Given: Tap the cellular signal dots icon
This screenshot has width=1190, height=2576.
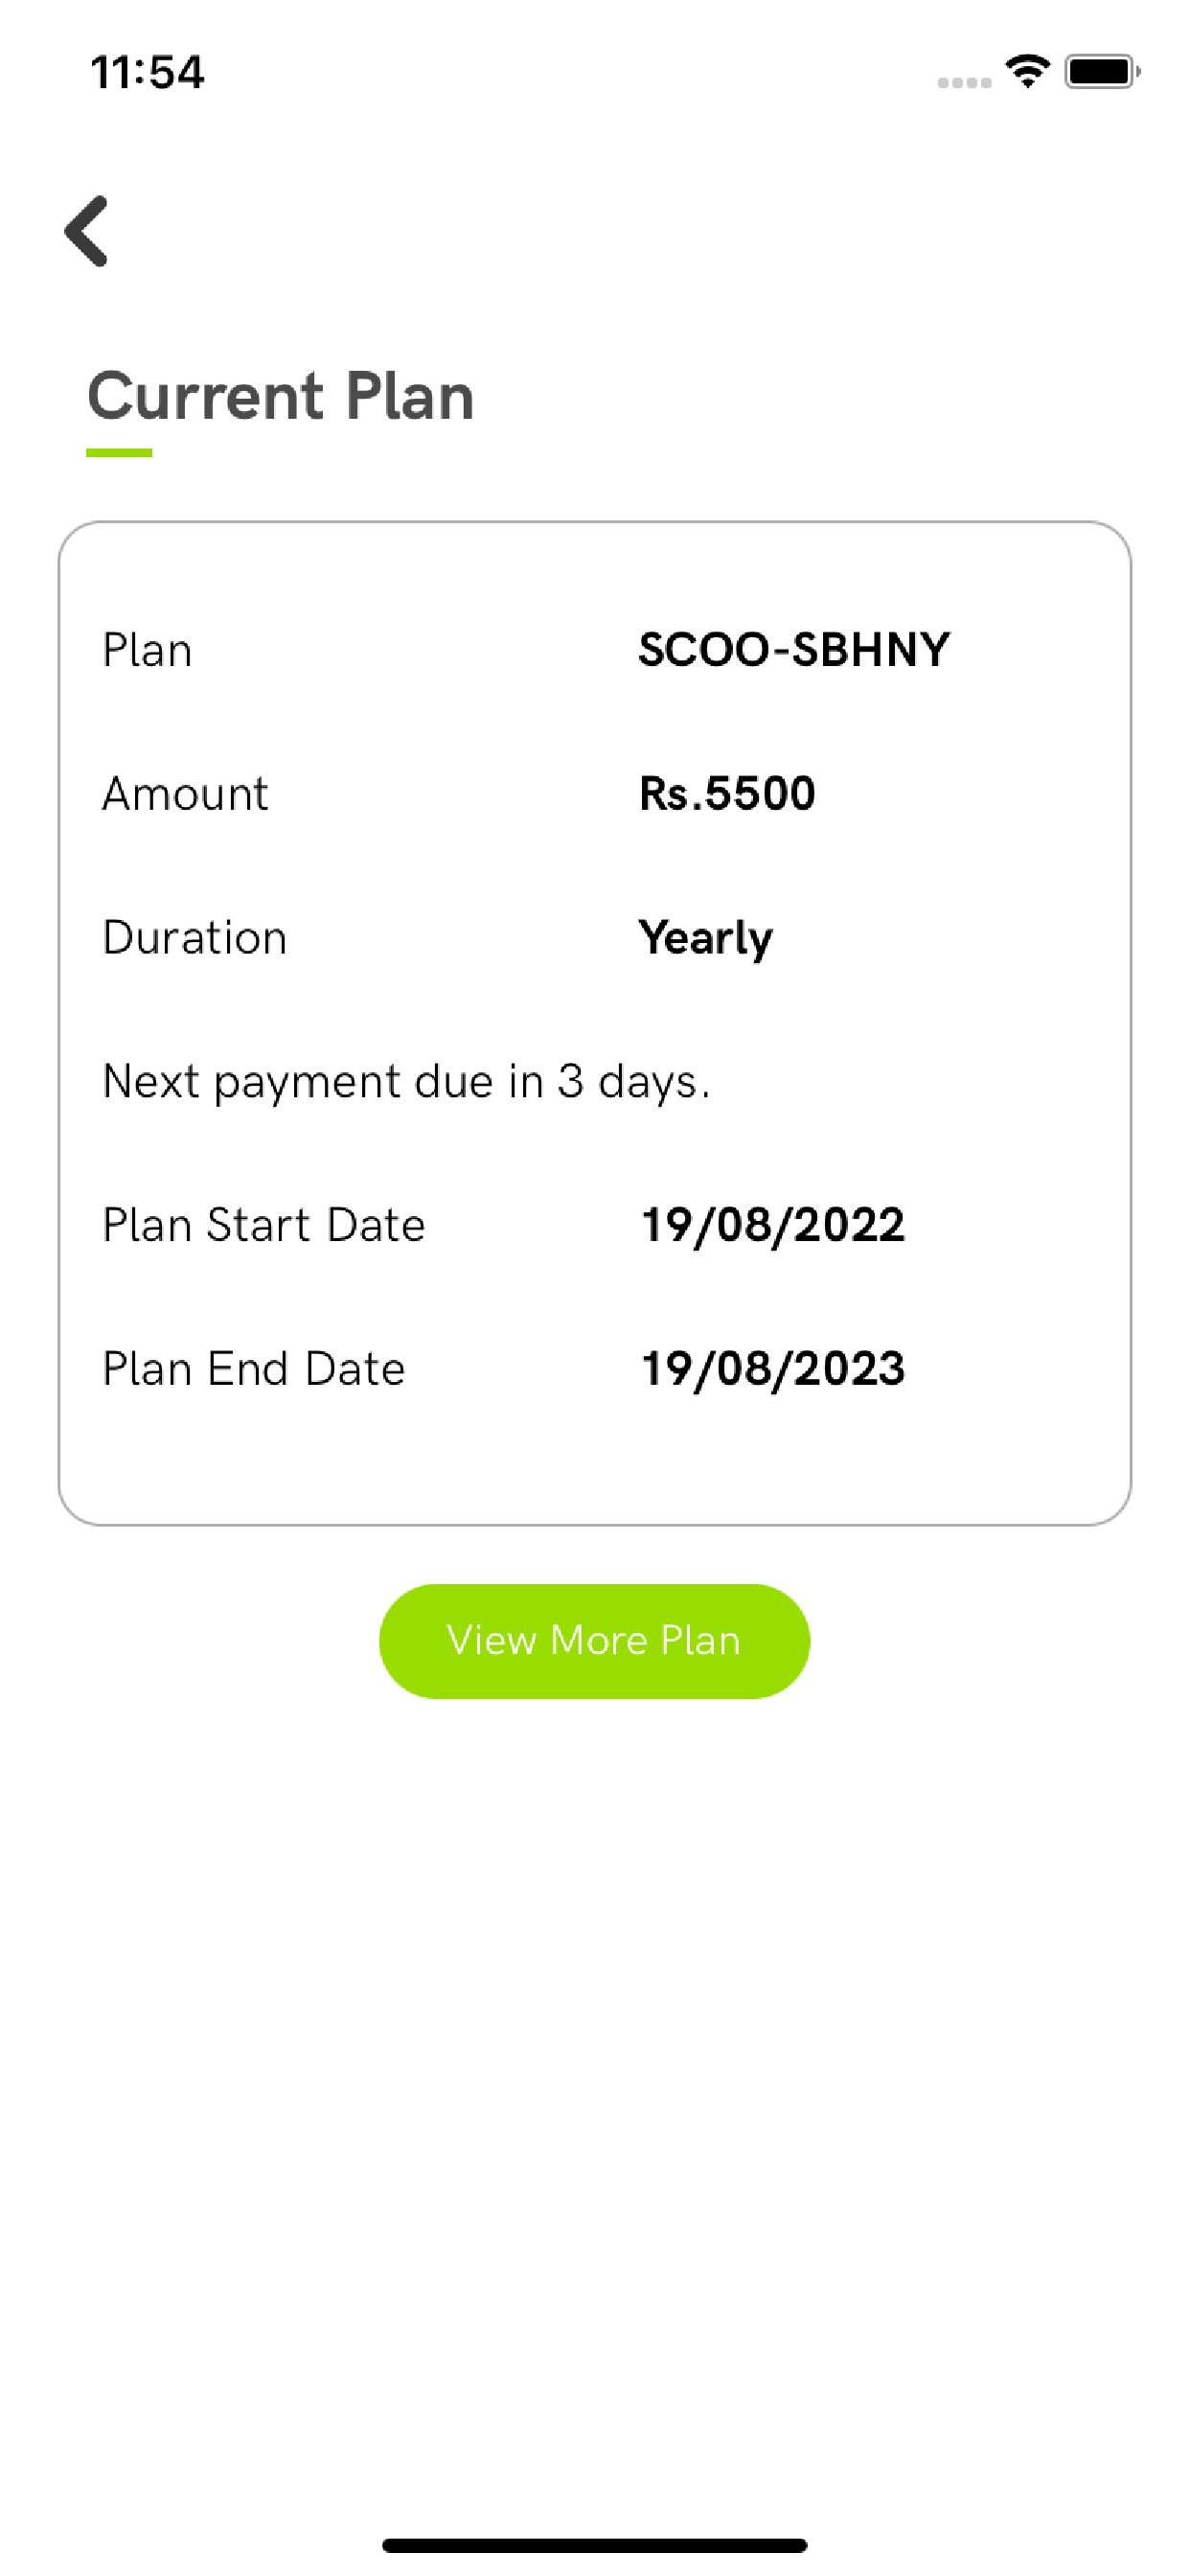Looking at the screenshot, I should pos(964,83).
